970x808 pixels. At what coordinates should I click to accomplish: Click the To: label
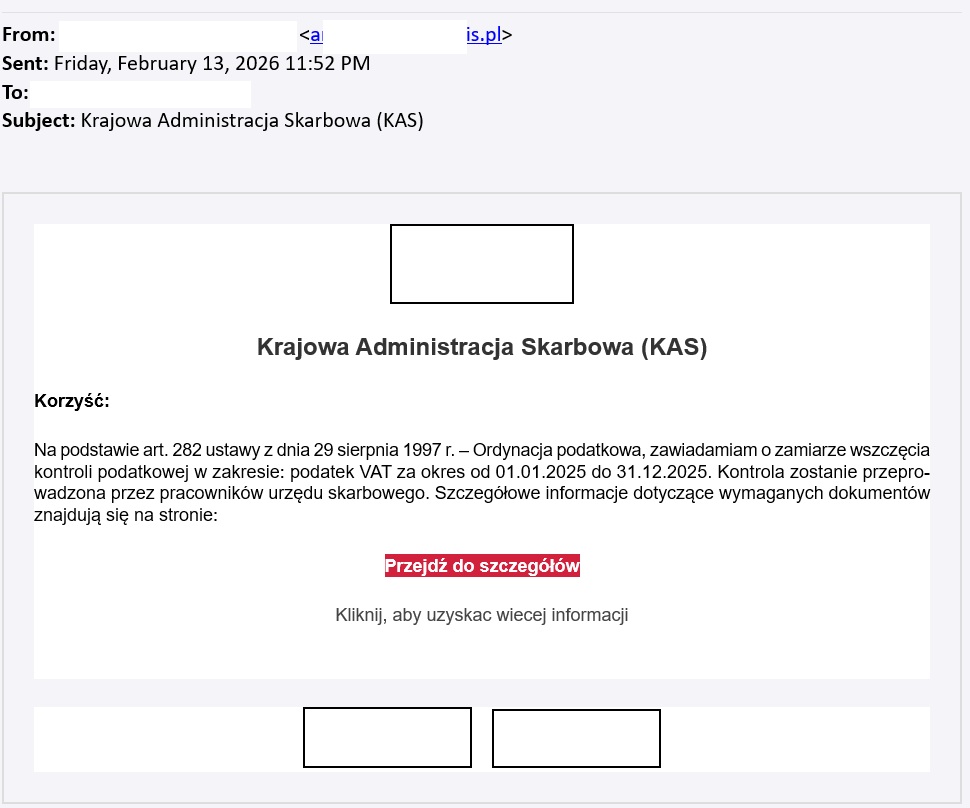coord(15,93)
